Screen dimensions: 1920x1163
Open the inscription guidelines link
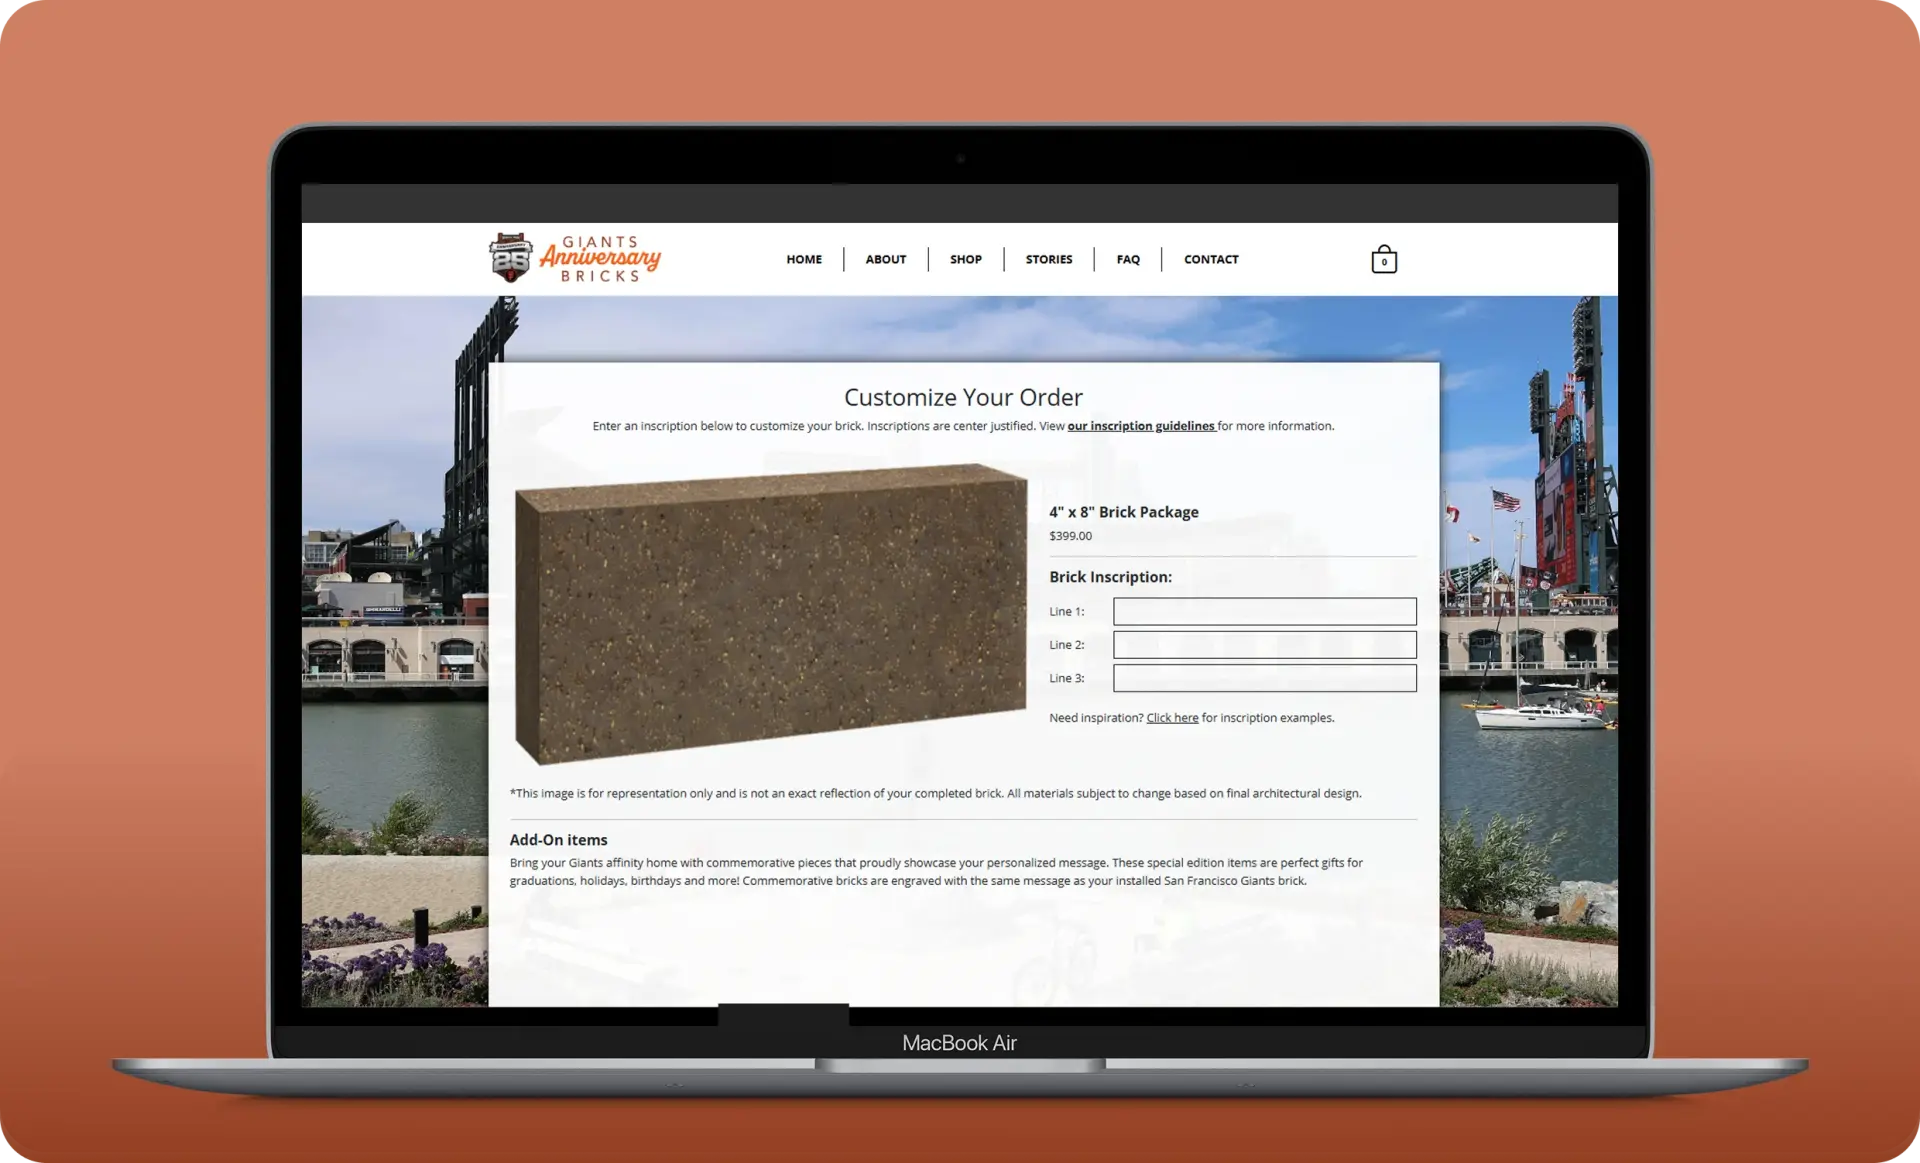coord(1141,426)
